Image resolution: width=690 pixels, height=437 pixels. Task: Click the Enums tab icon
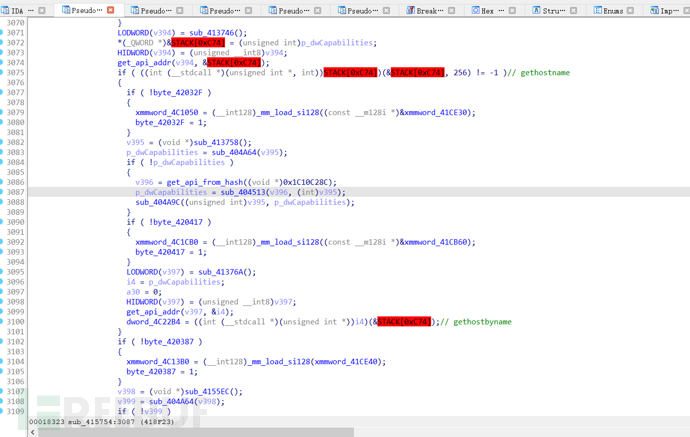[x=597, y=10]
